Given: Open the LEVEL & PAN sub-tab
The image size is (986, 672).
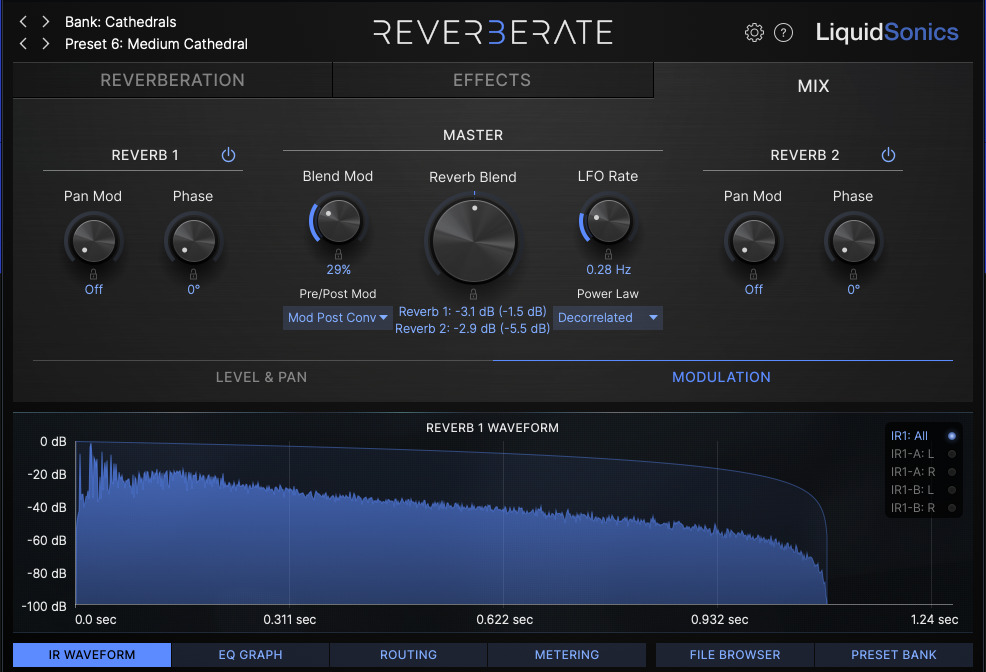Looking at the screenshot, I should pos(262,377).
